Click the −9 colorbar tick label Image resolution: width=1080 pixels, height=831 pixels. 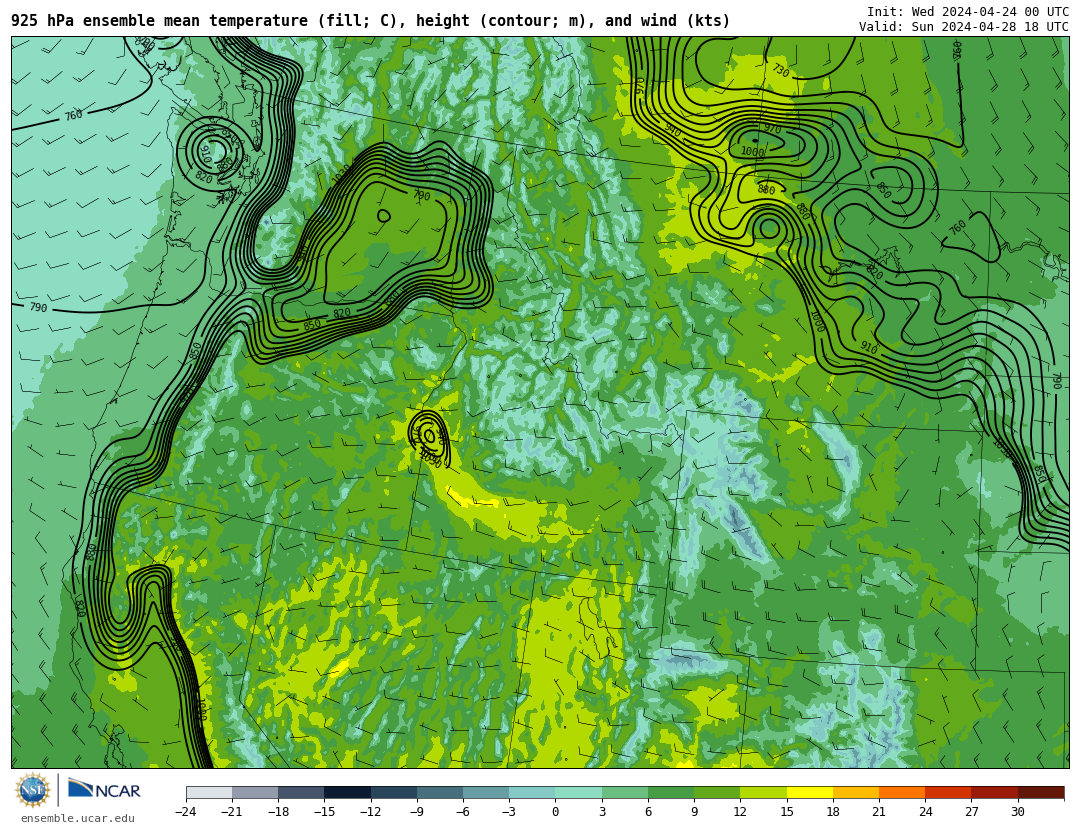(417, 812)
